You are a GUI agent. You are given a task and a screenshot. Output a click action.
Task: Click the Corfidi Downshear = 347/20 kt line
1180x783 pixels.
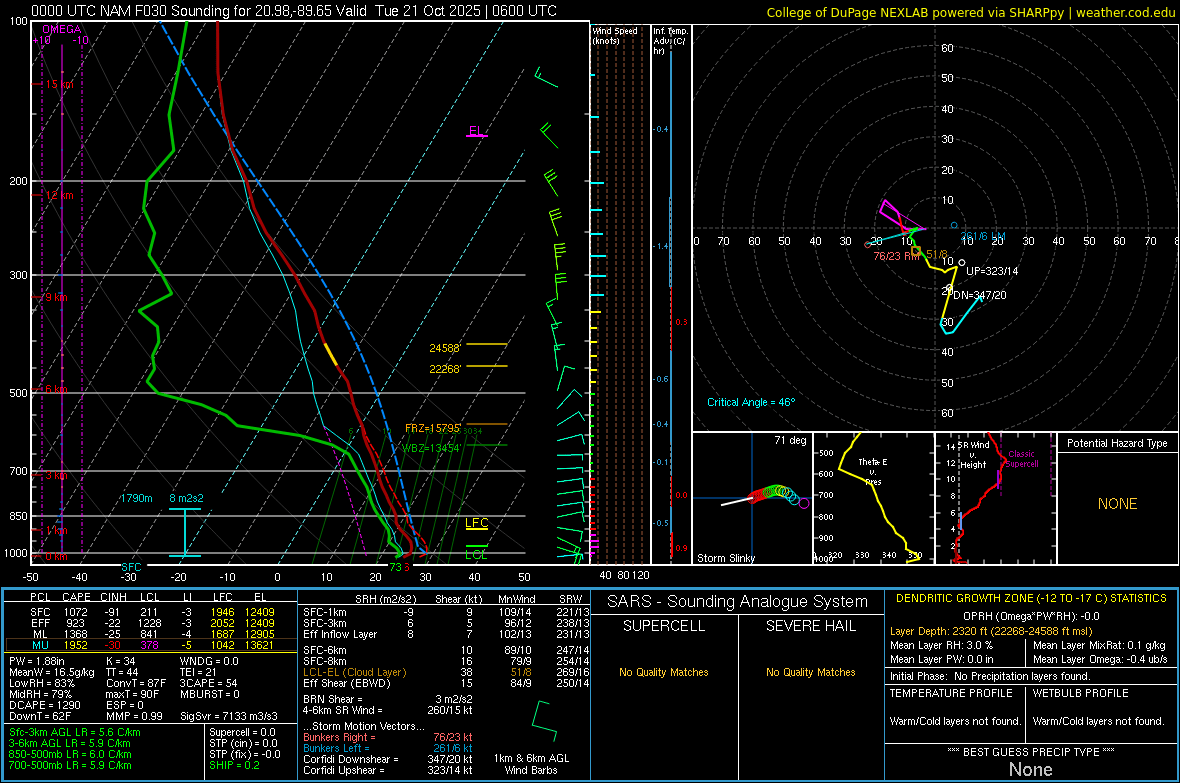coord(388,759)
